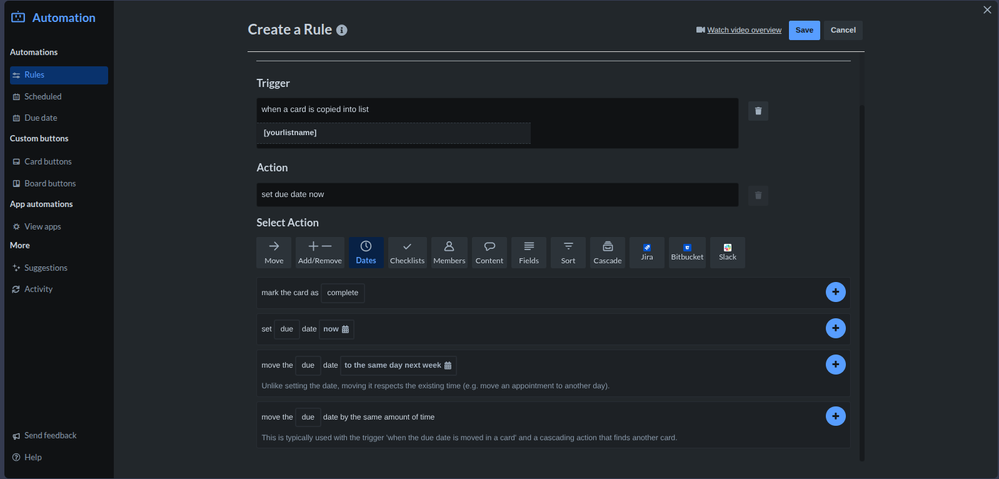
Task: Open the Jira action category
Action: click(647, 252)
